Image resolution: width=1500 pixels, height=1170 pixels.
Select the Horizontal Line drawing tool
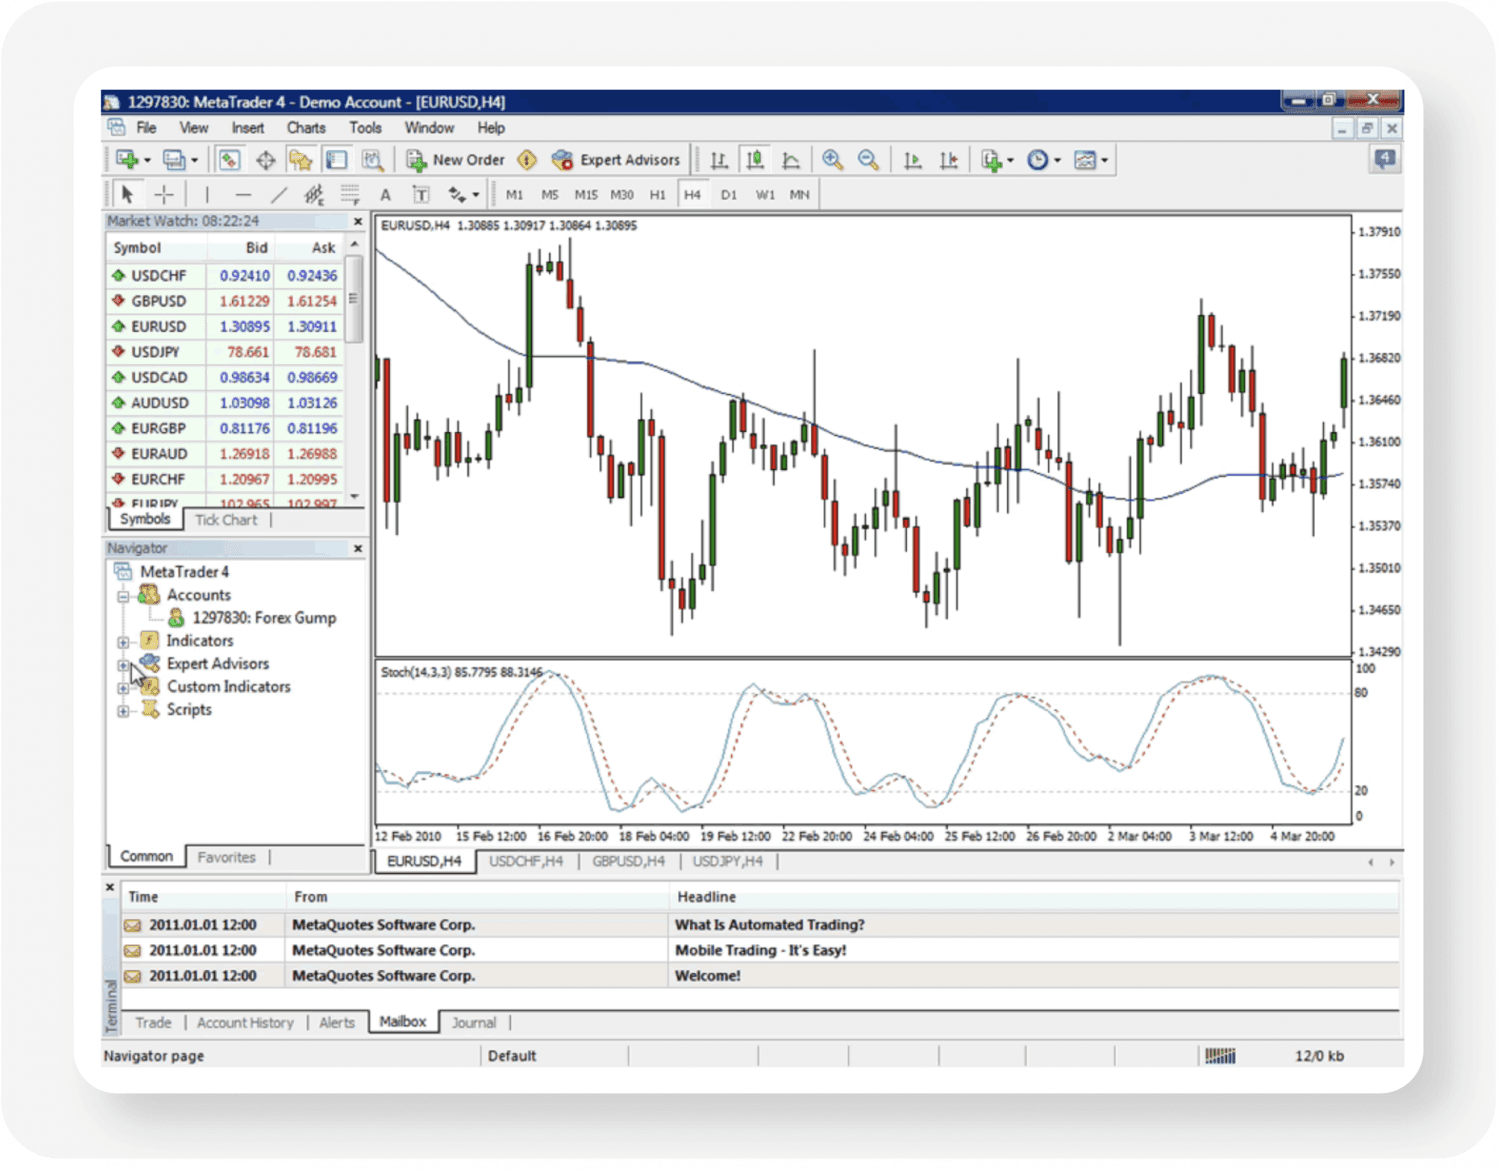(243, 194)
